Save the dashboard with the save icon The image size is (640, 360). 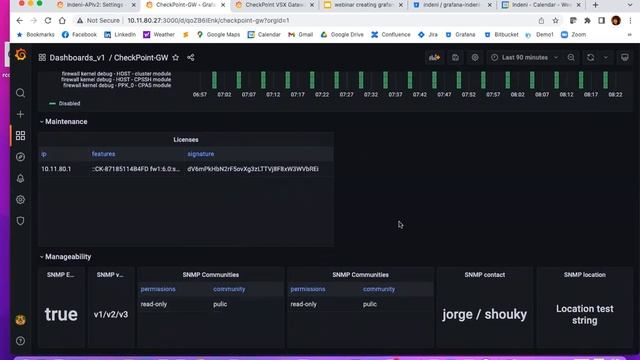tap(455, 58)
